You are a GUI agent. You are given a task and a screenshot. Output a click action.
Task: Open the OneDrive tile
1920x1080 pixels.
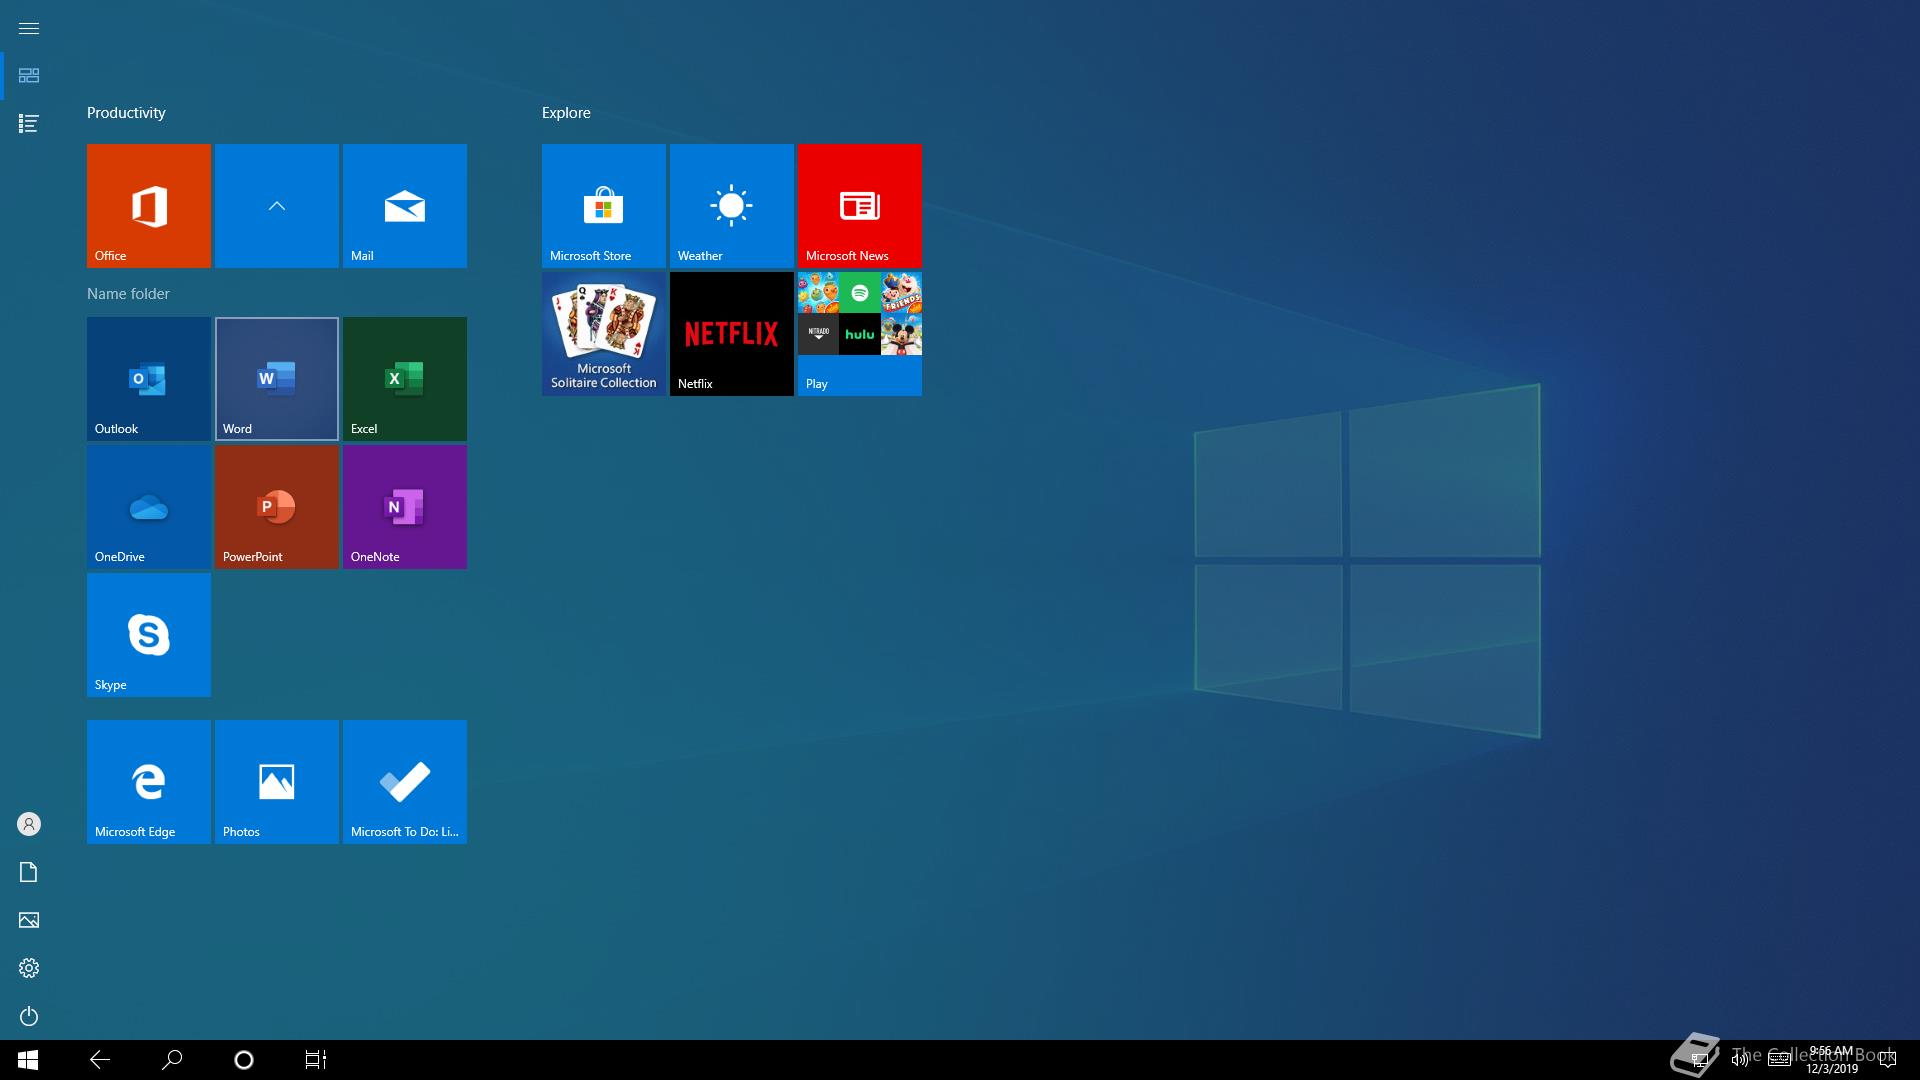point(148,506)
